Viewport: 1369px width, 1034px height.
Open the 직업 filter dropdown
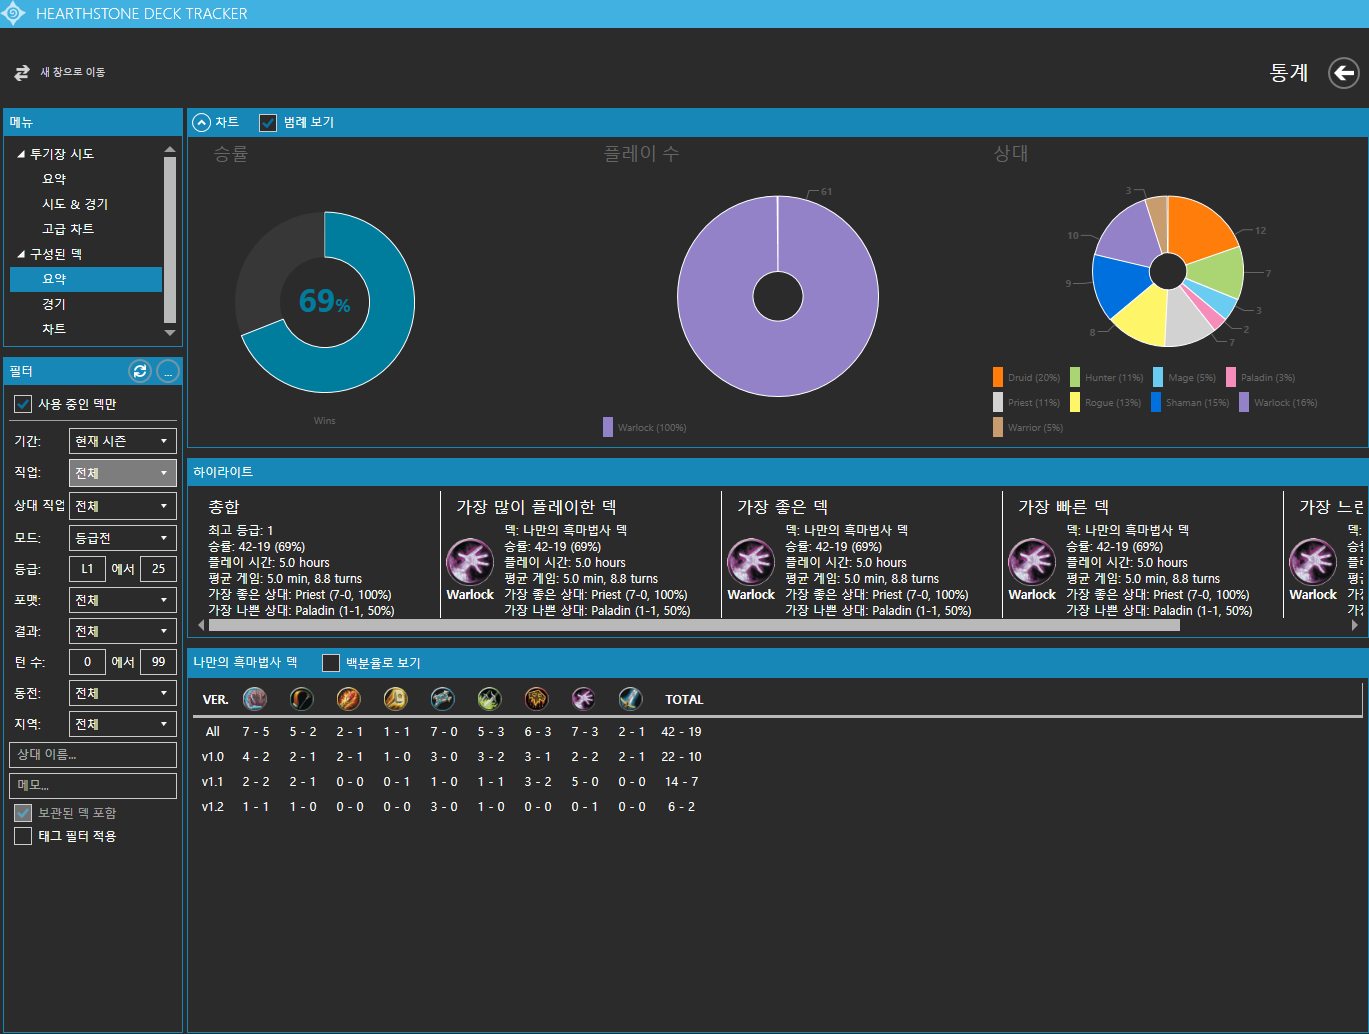click(x=123, y=473)
